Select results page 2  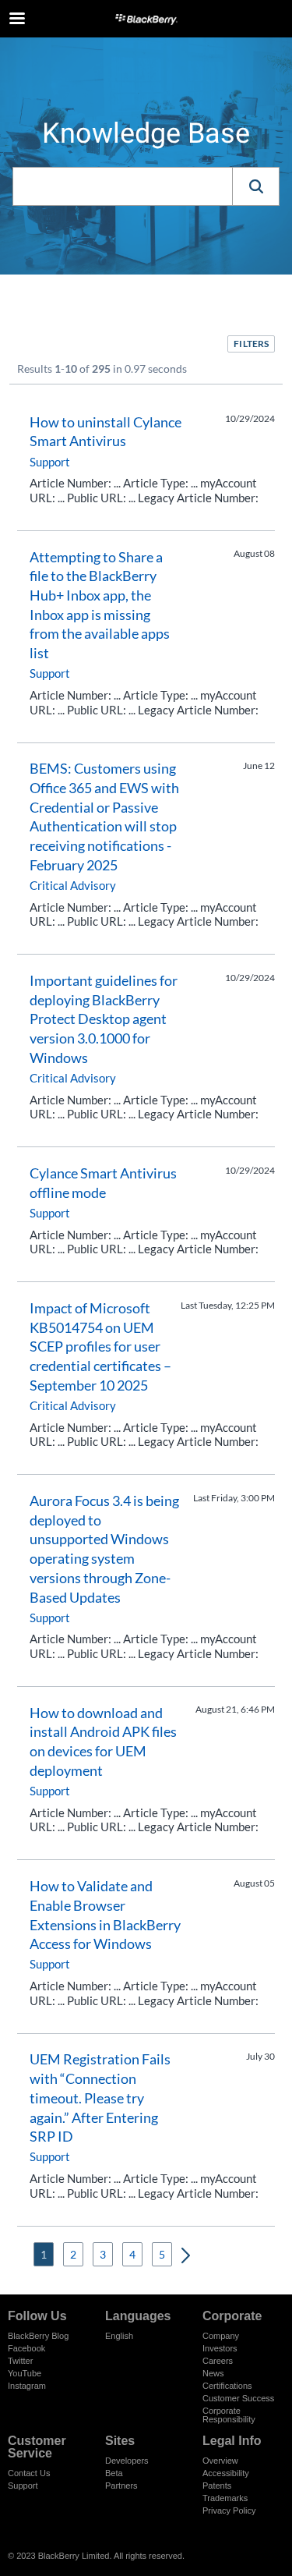[73, 2254]
